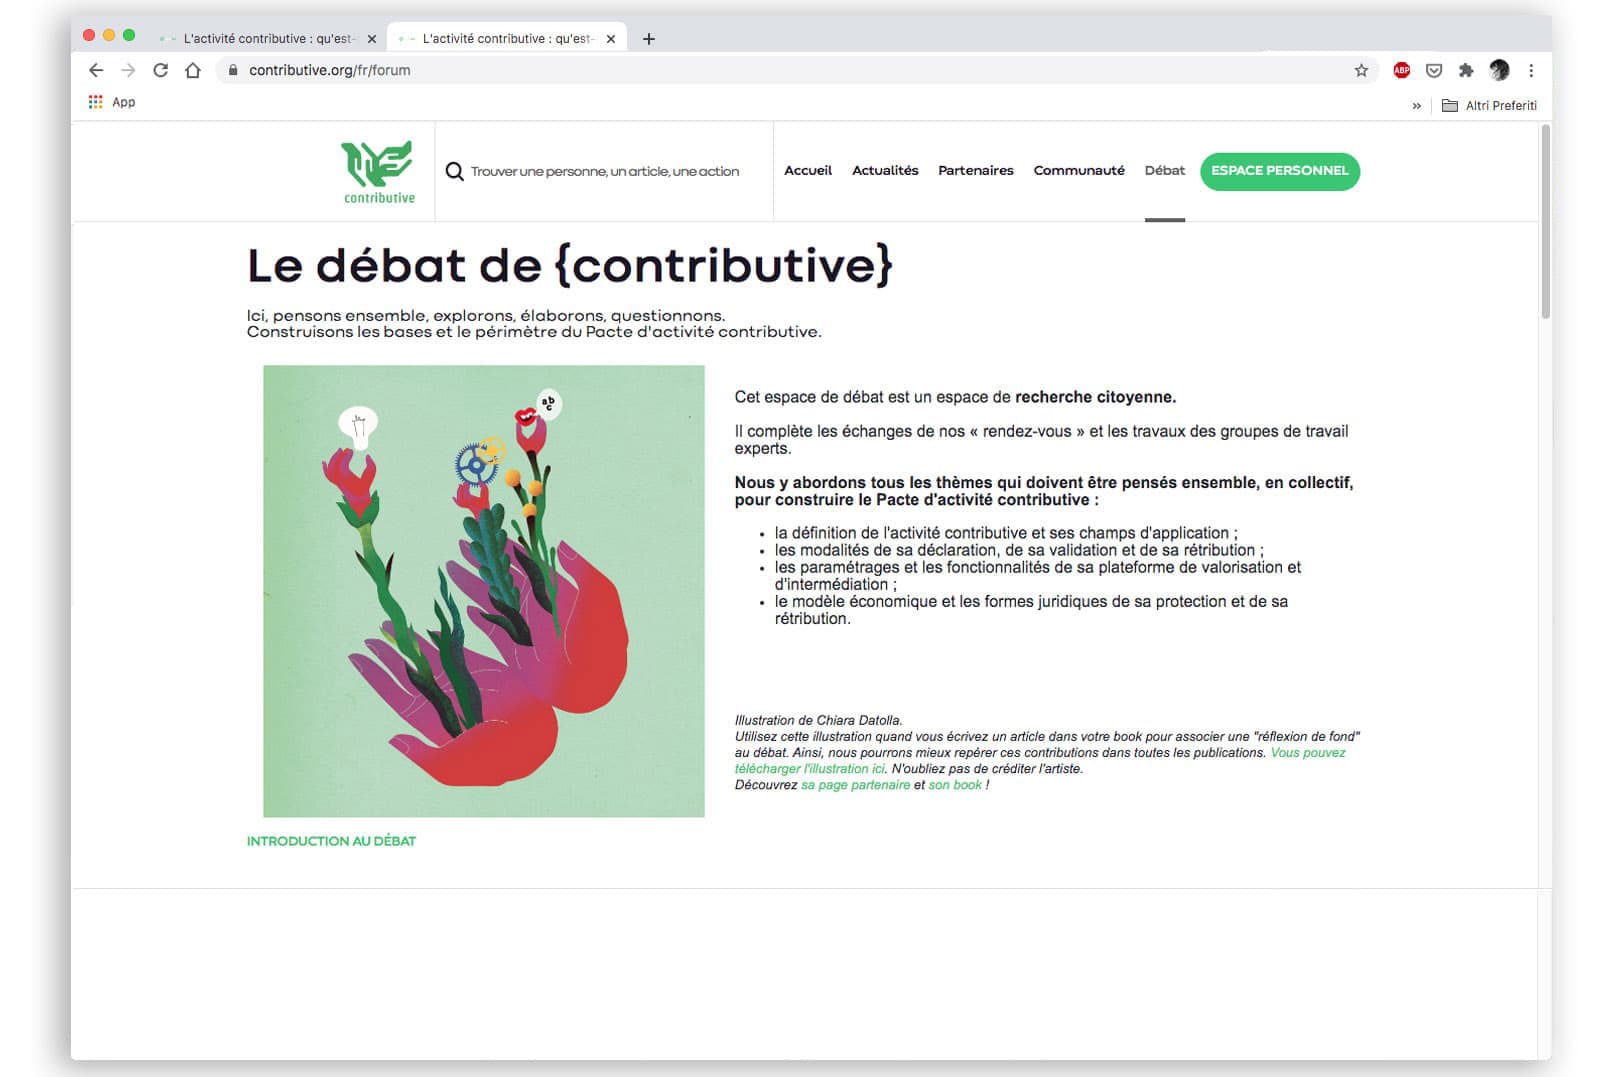Viewport: 1616px width, 1077px height.
Task: Go to browser home page
Action: click(x=193, y=70)
